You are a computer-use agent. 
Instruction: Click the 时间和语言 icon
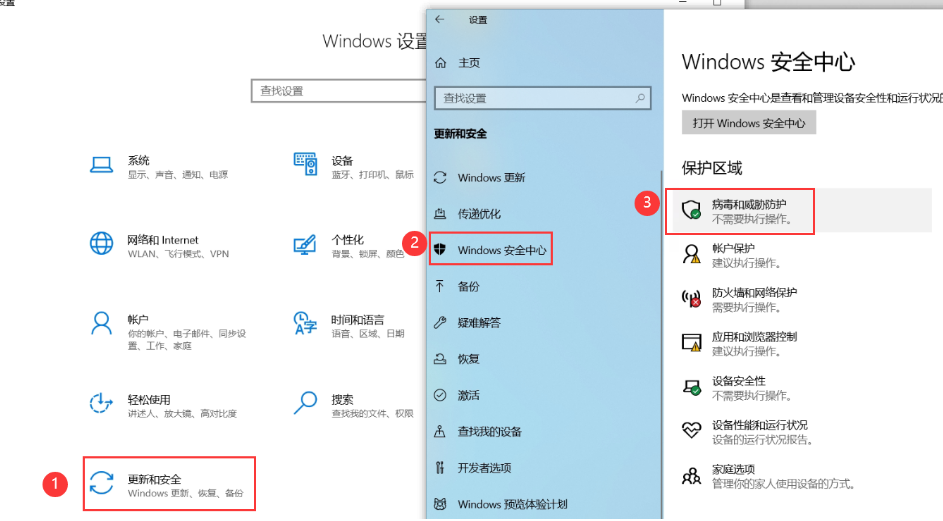point(305,323)
